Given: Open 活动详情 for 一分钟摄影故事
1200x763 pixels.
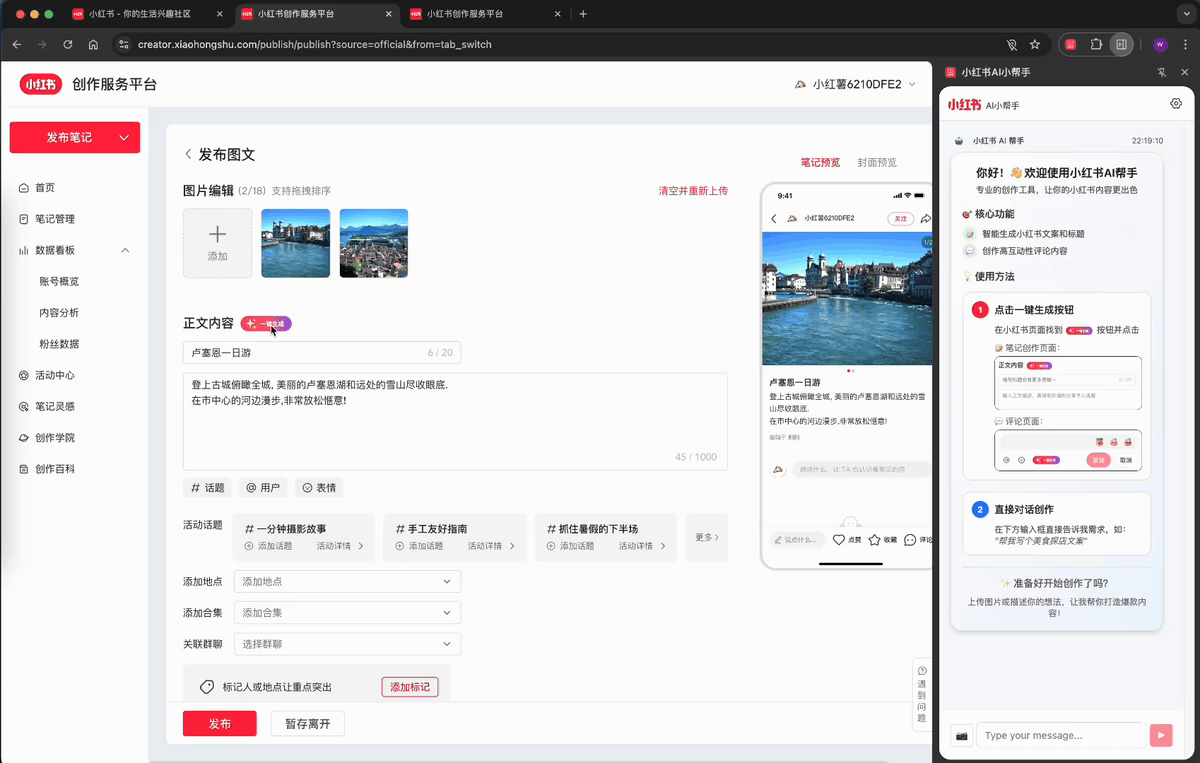Looking at the screenshot, I should pyautogui.click(x=341, y=546).
